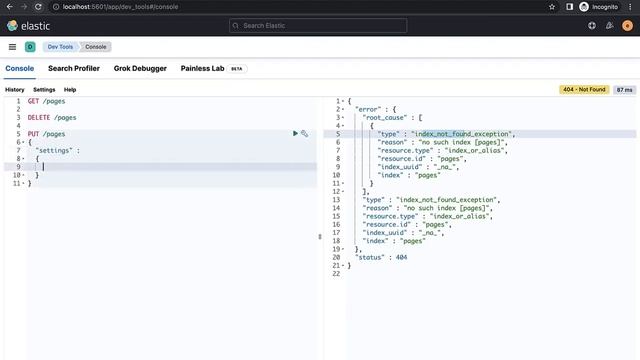Open the console Settings
The image size is (640, 360).
[44, 90]
